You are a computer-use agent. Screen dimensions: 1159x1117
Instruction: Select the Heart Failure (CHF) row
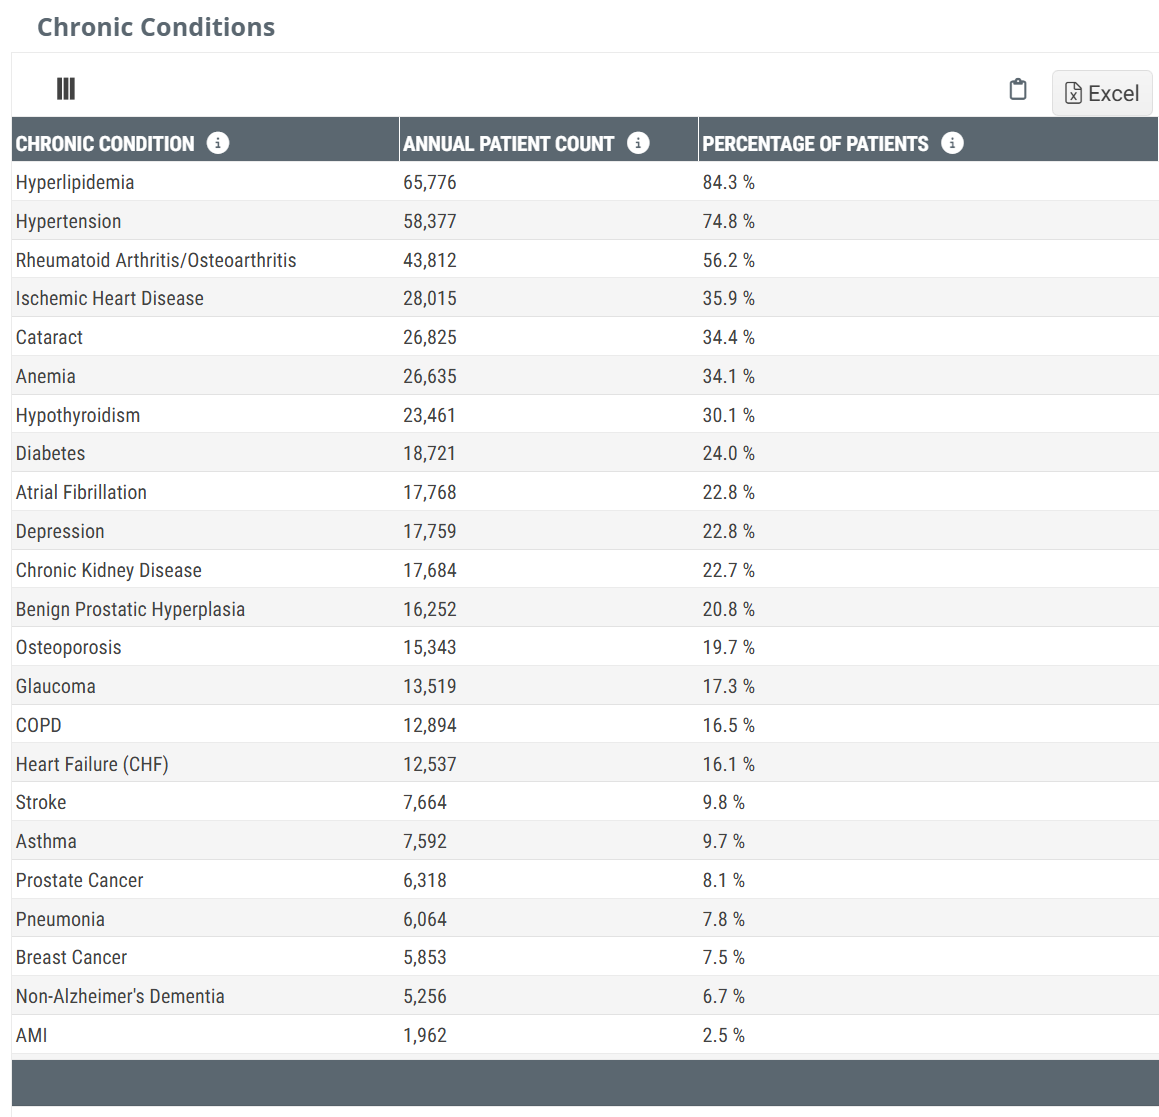(92, 764)
